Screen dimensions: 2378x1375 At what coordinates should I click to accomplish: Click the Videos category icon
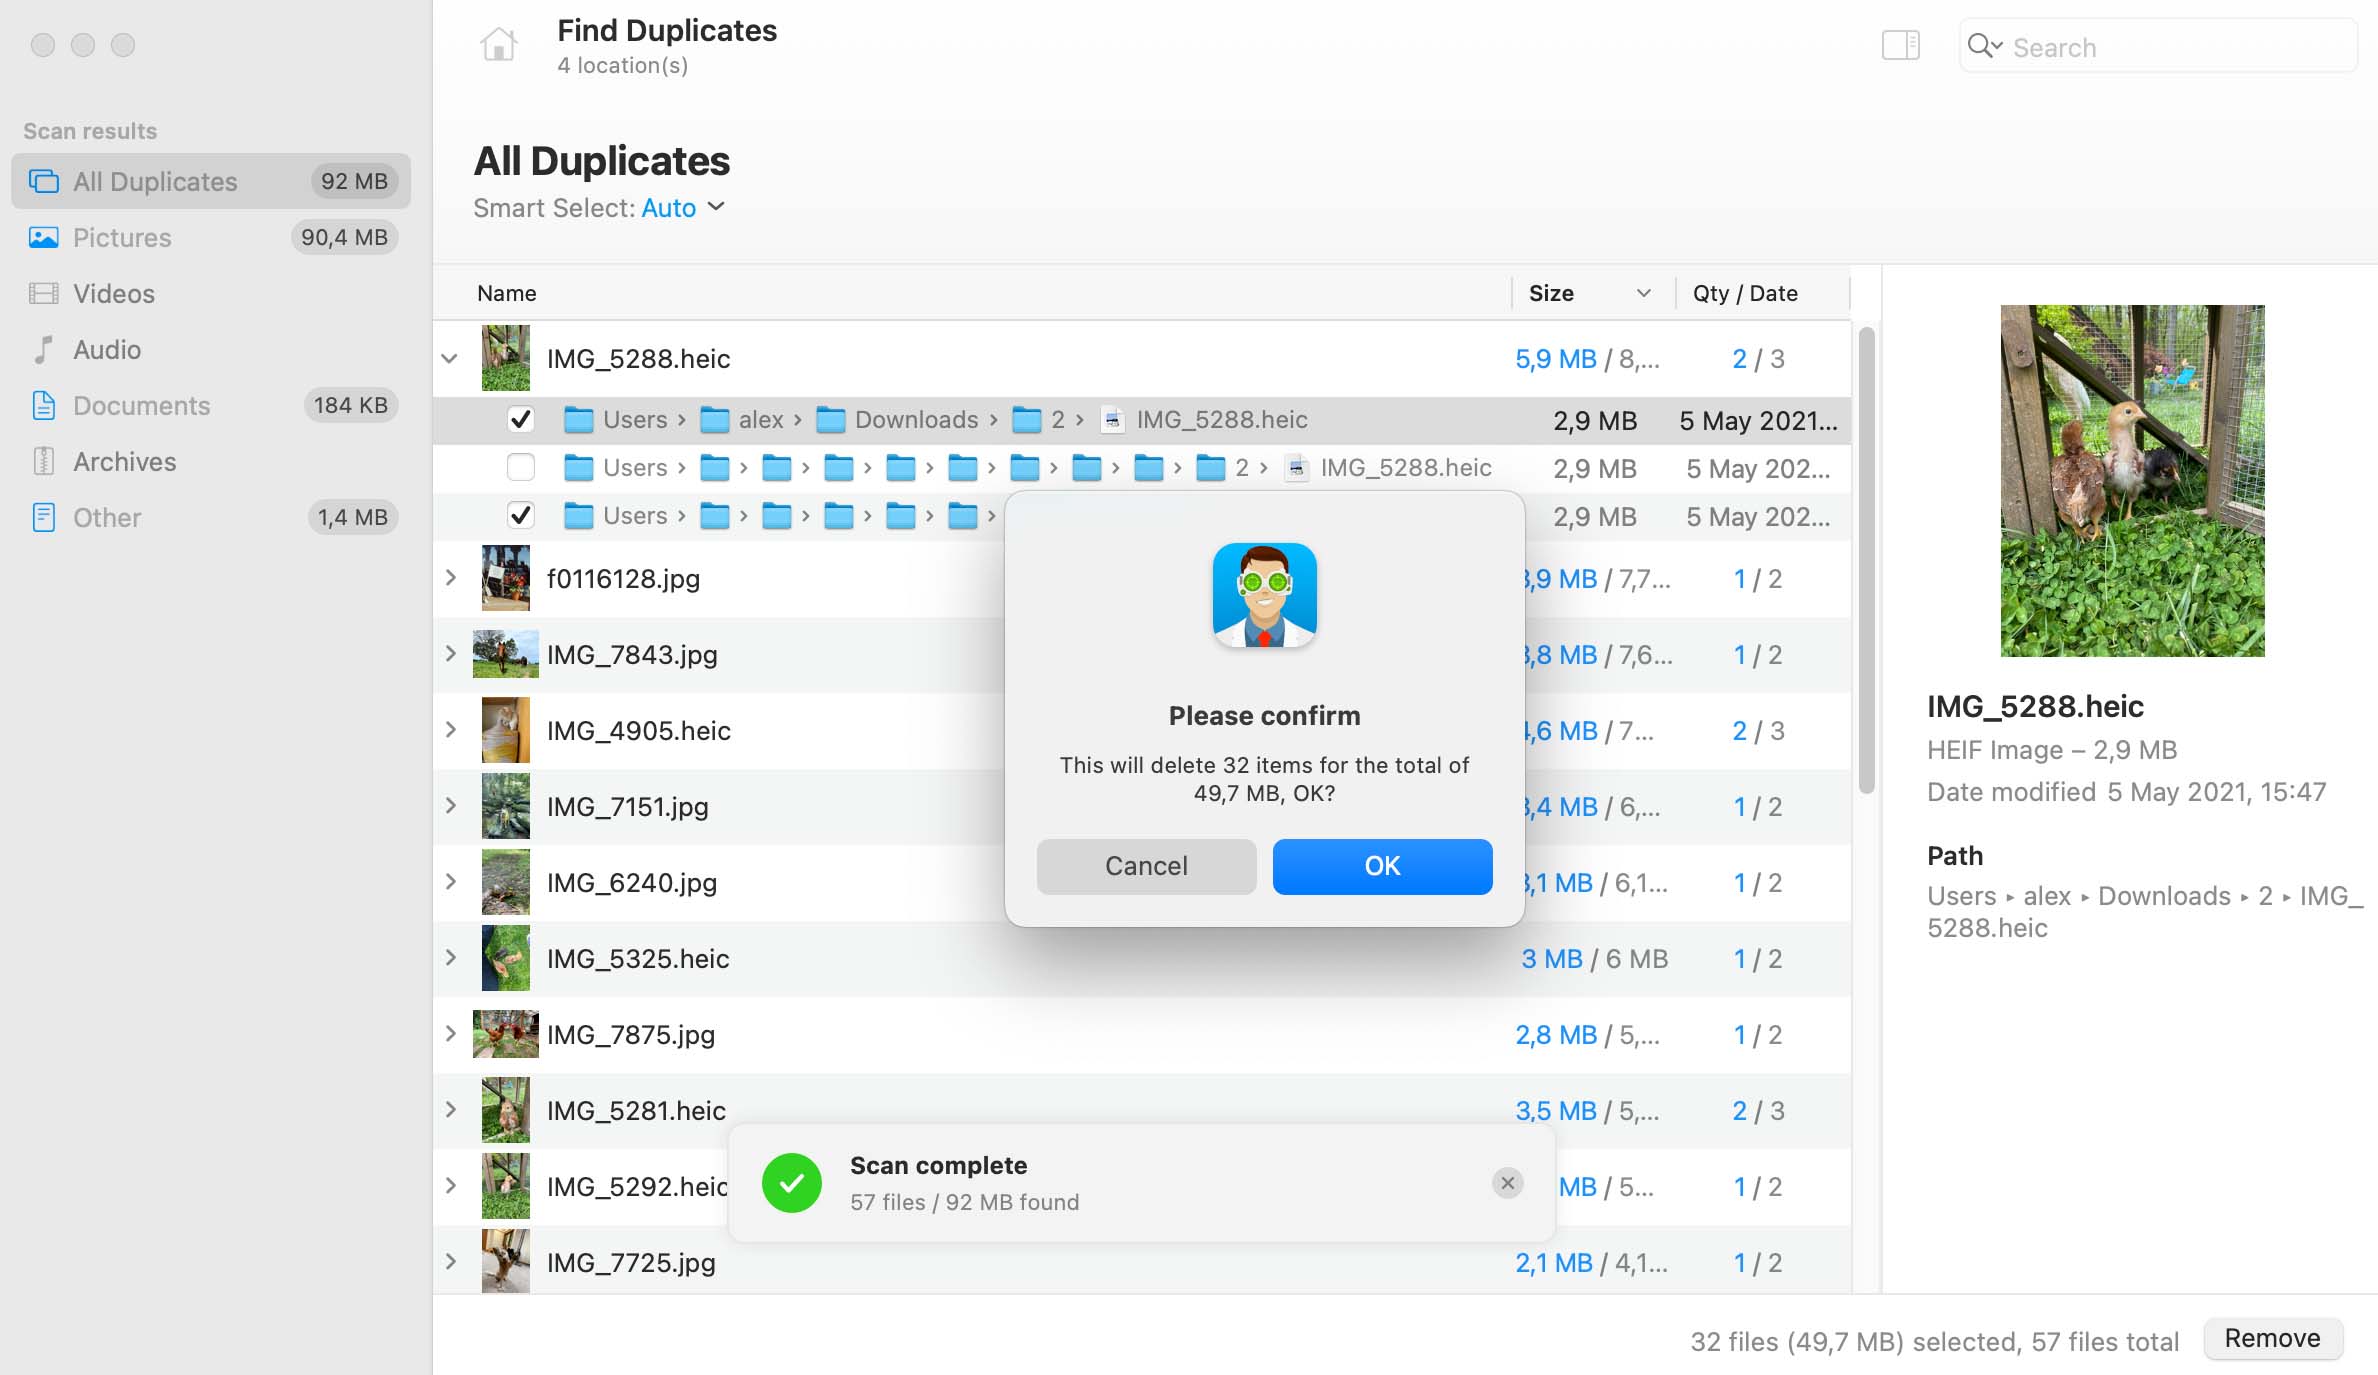click(42, 293)
